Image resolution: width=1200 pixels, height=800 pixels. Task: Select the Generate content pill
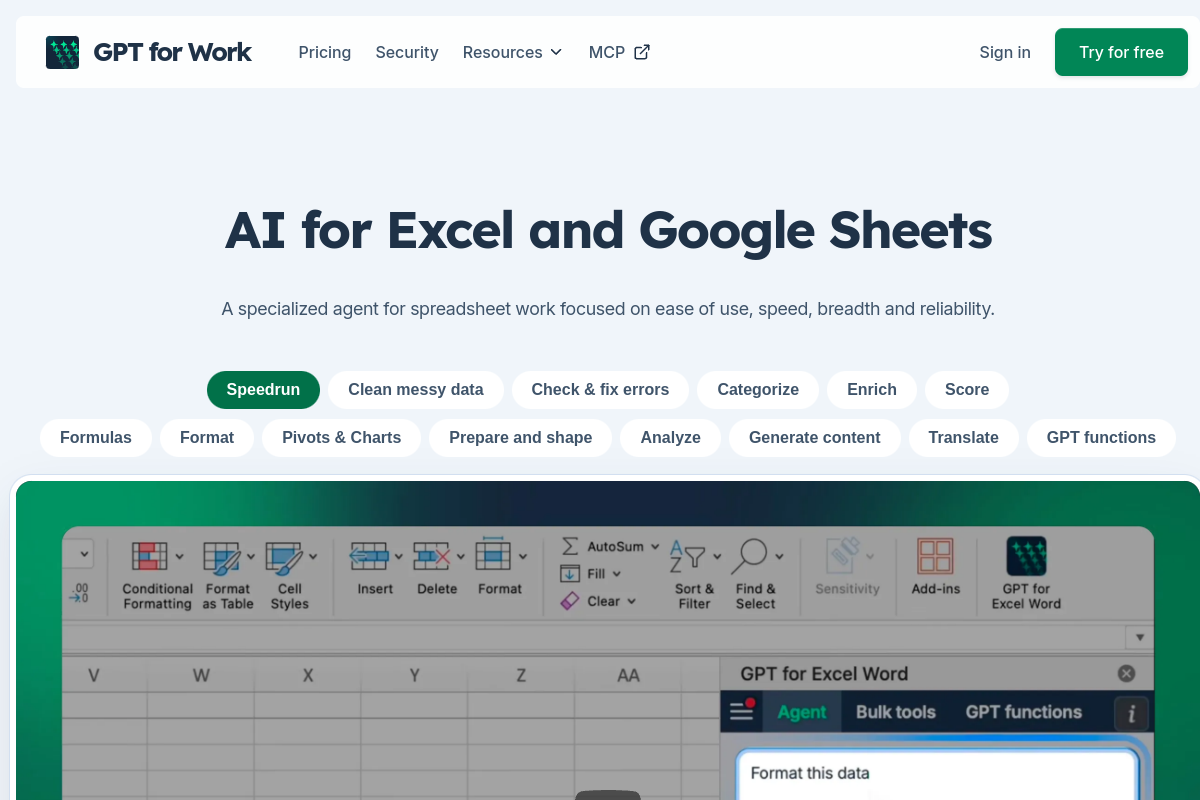815,438
